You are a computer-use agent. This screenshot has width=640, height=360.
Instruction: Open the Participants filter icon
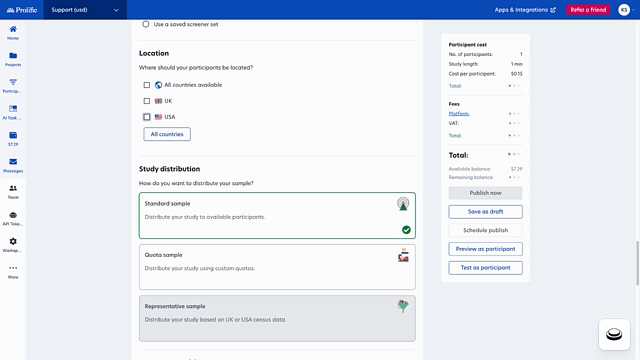tap(13, 82)
